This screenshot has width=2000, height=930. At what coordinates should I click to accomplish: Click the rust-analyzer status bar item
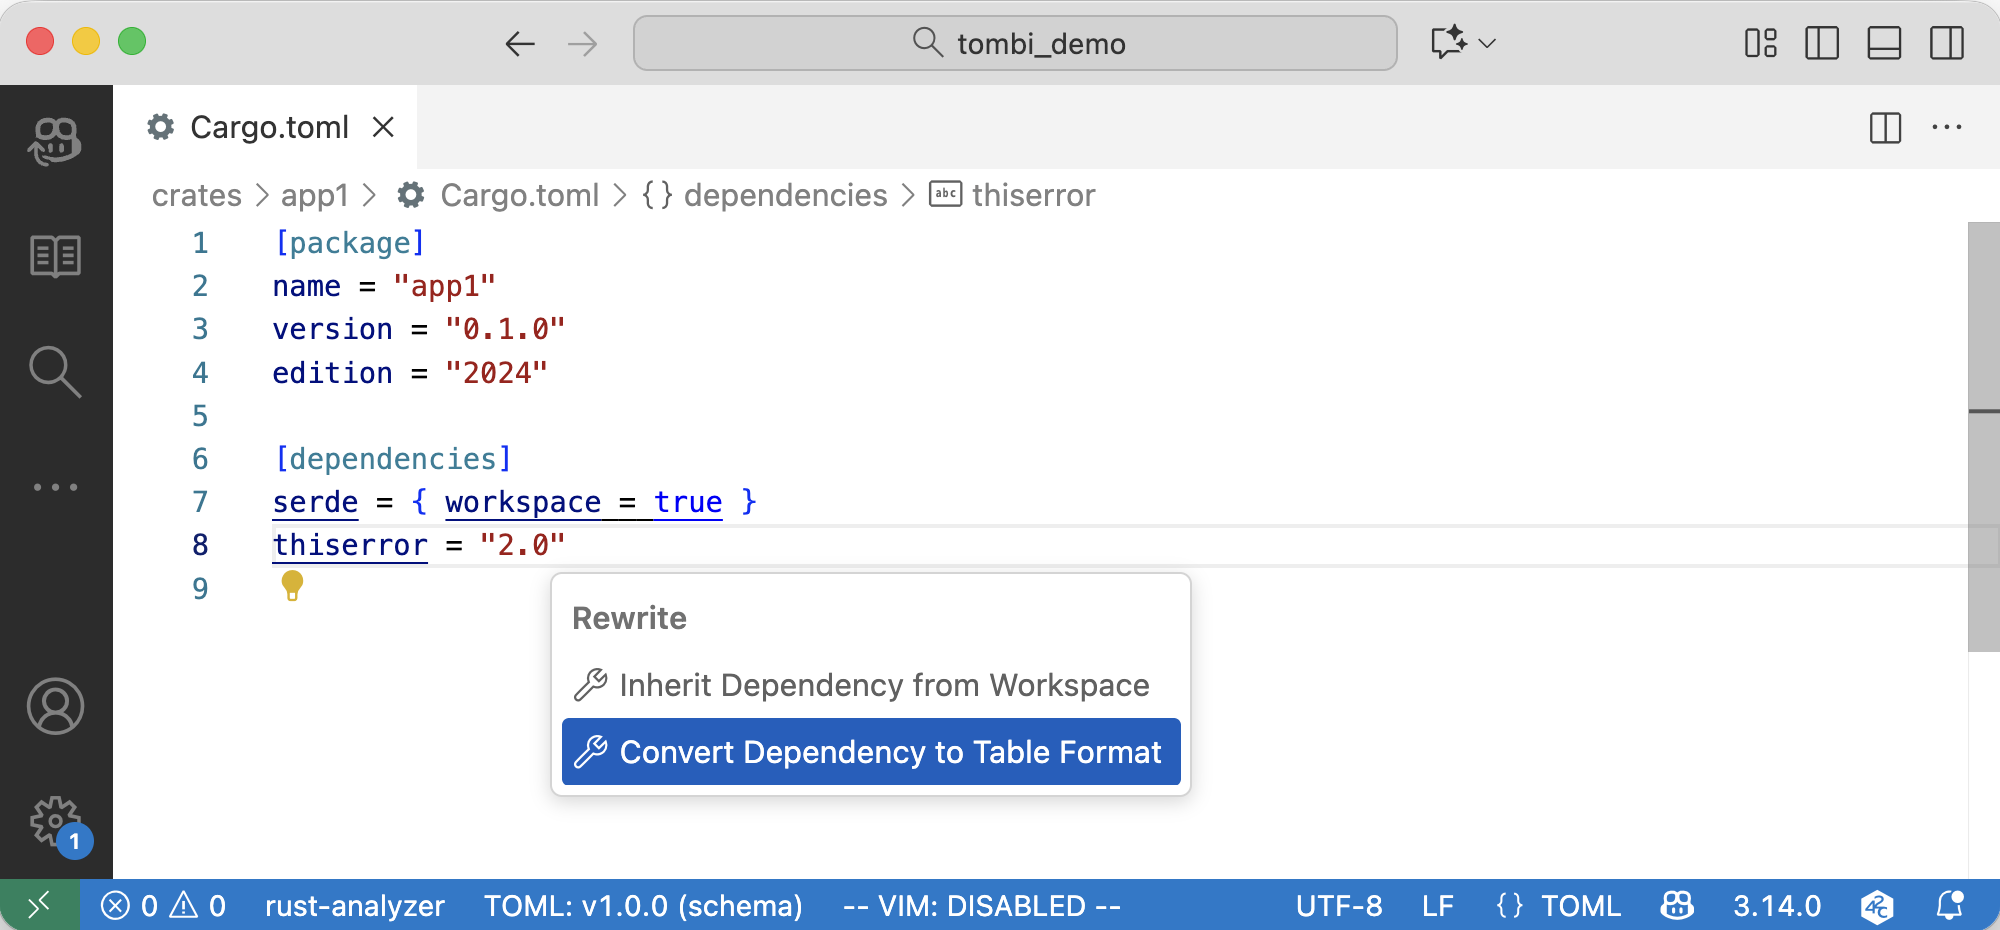pyautogui.click(x=354, y=906)
